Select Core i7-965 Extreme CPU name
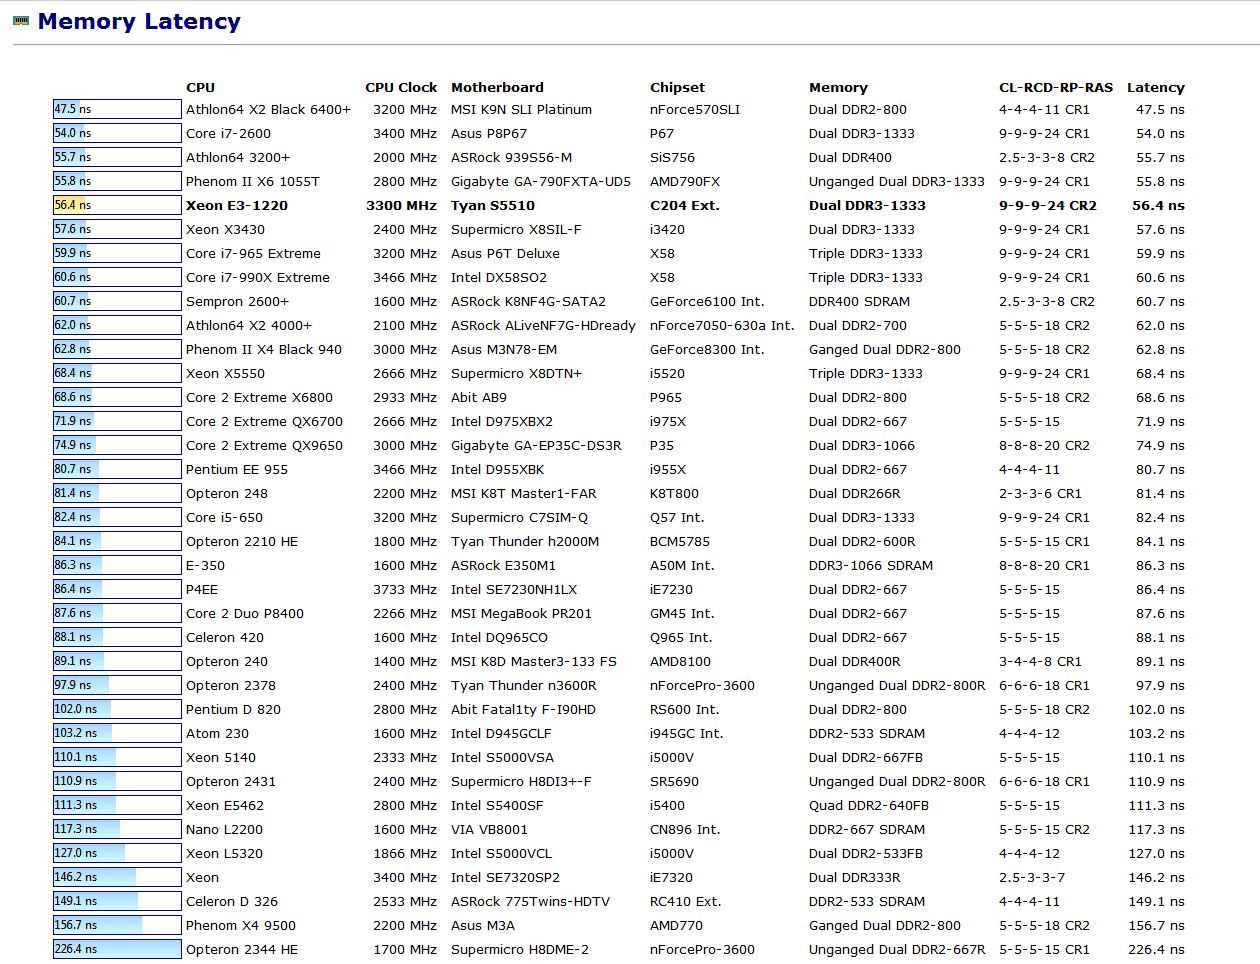The height and width of the screenshot is (964, 1260). pos(253,253)
